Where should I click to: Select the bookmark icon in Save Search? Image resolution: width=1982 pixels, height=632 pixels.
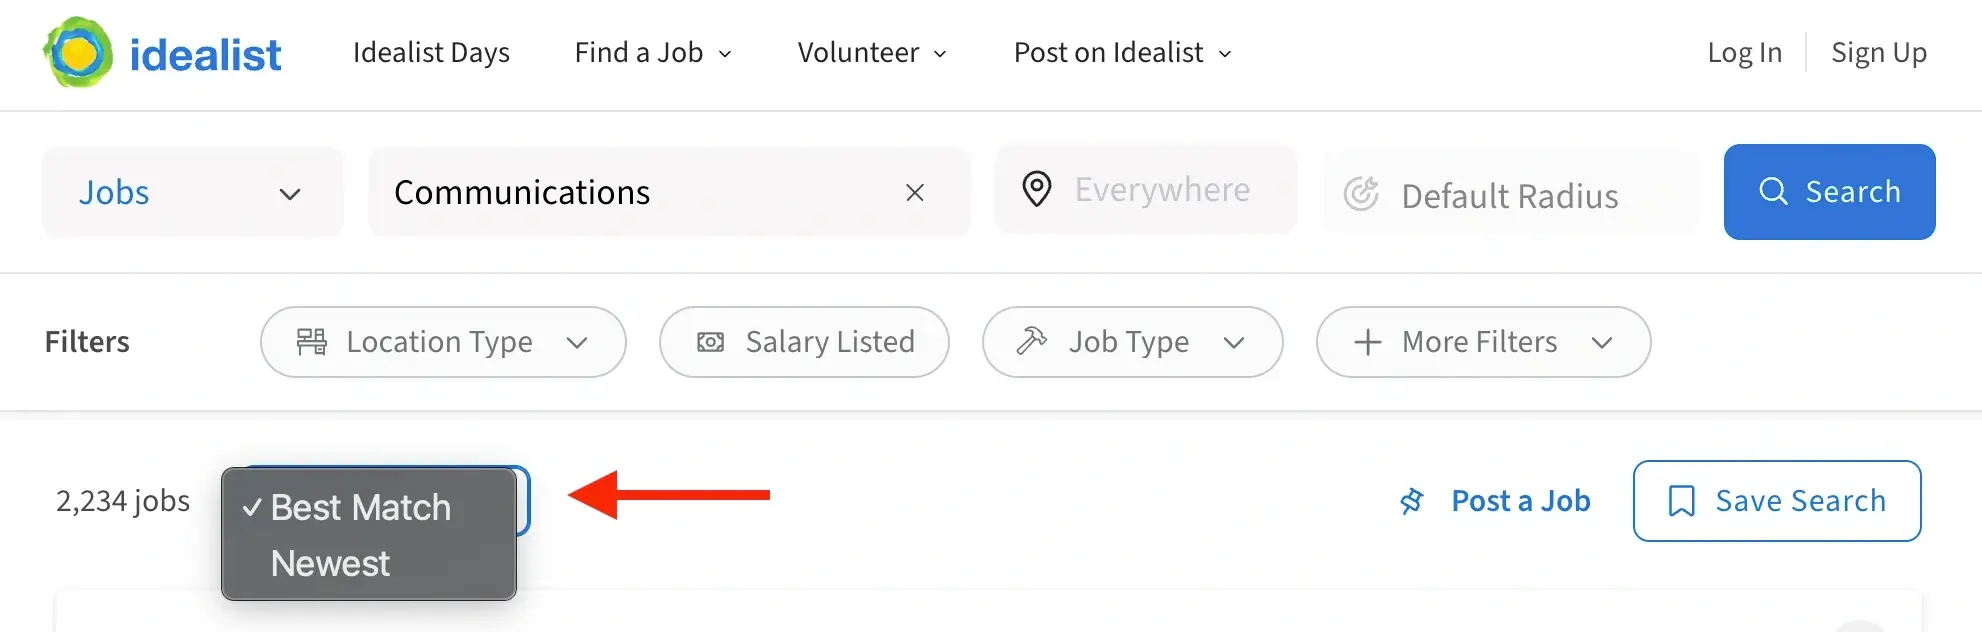click(1684, 500)
